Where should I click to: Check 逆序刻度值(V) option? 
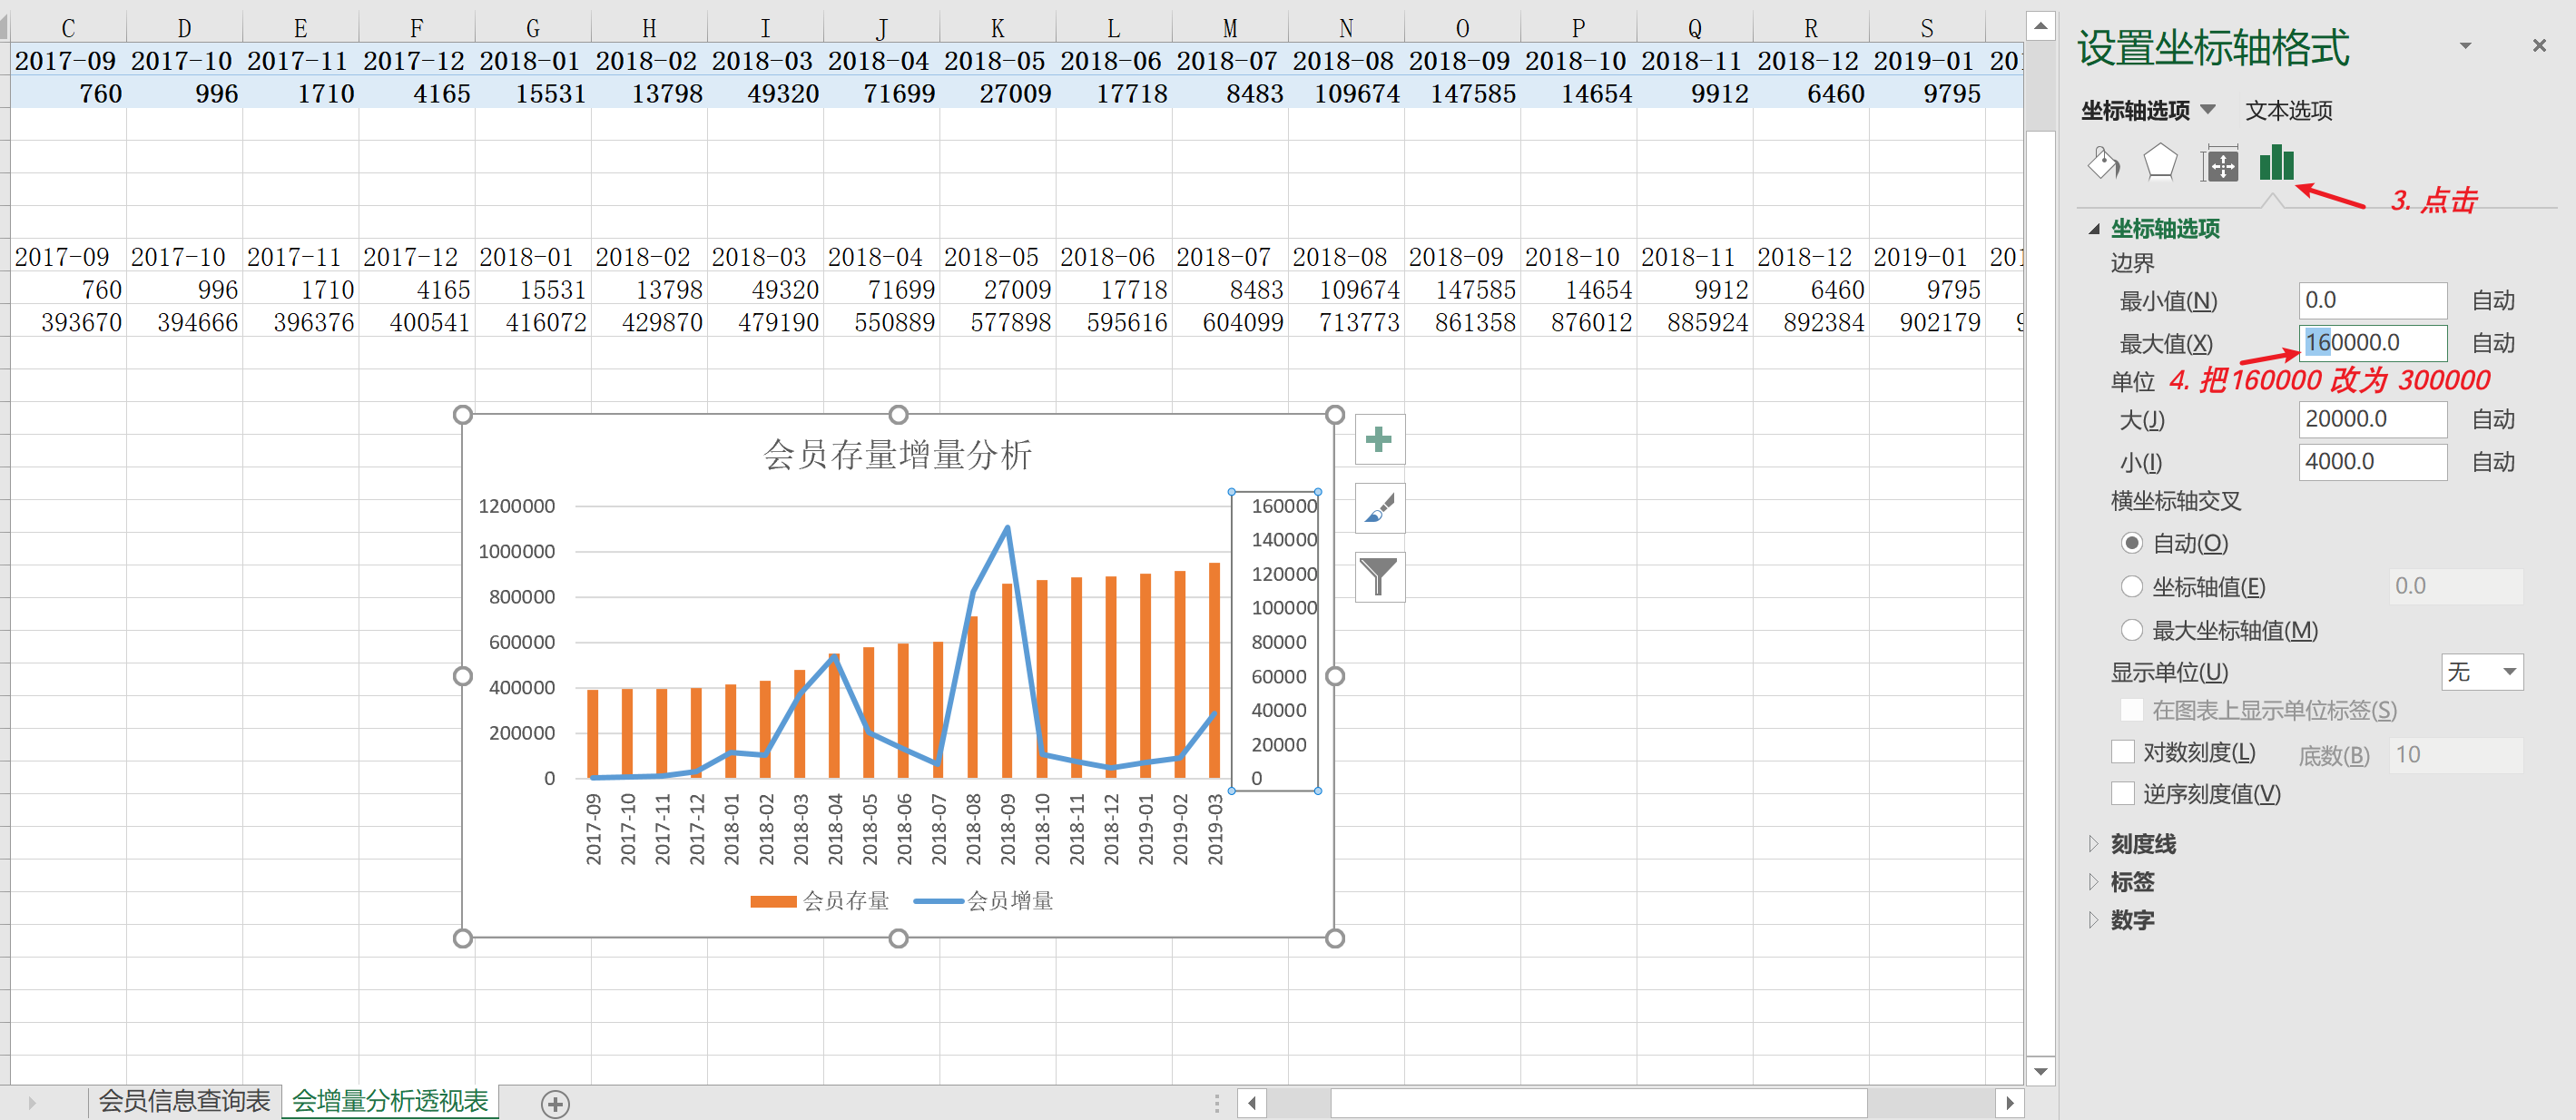point(2123,794)
